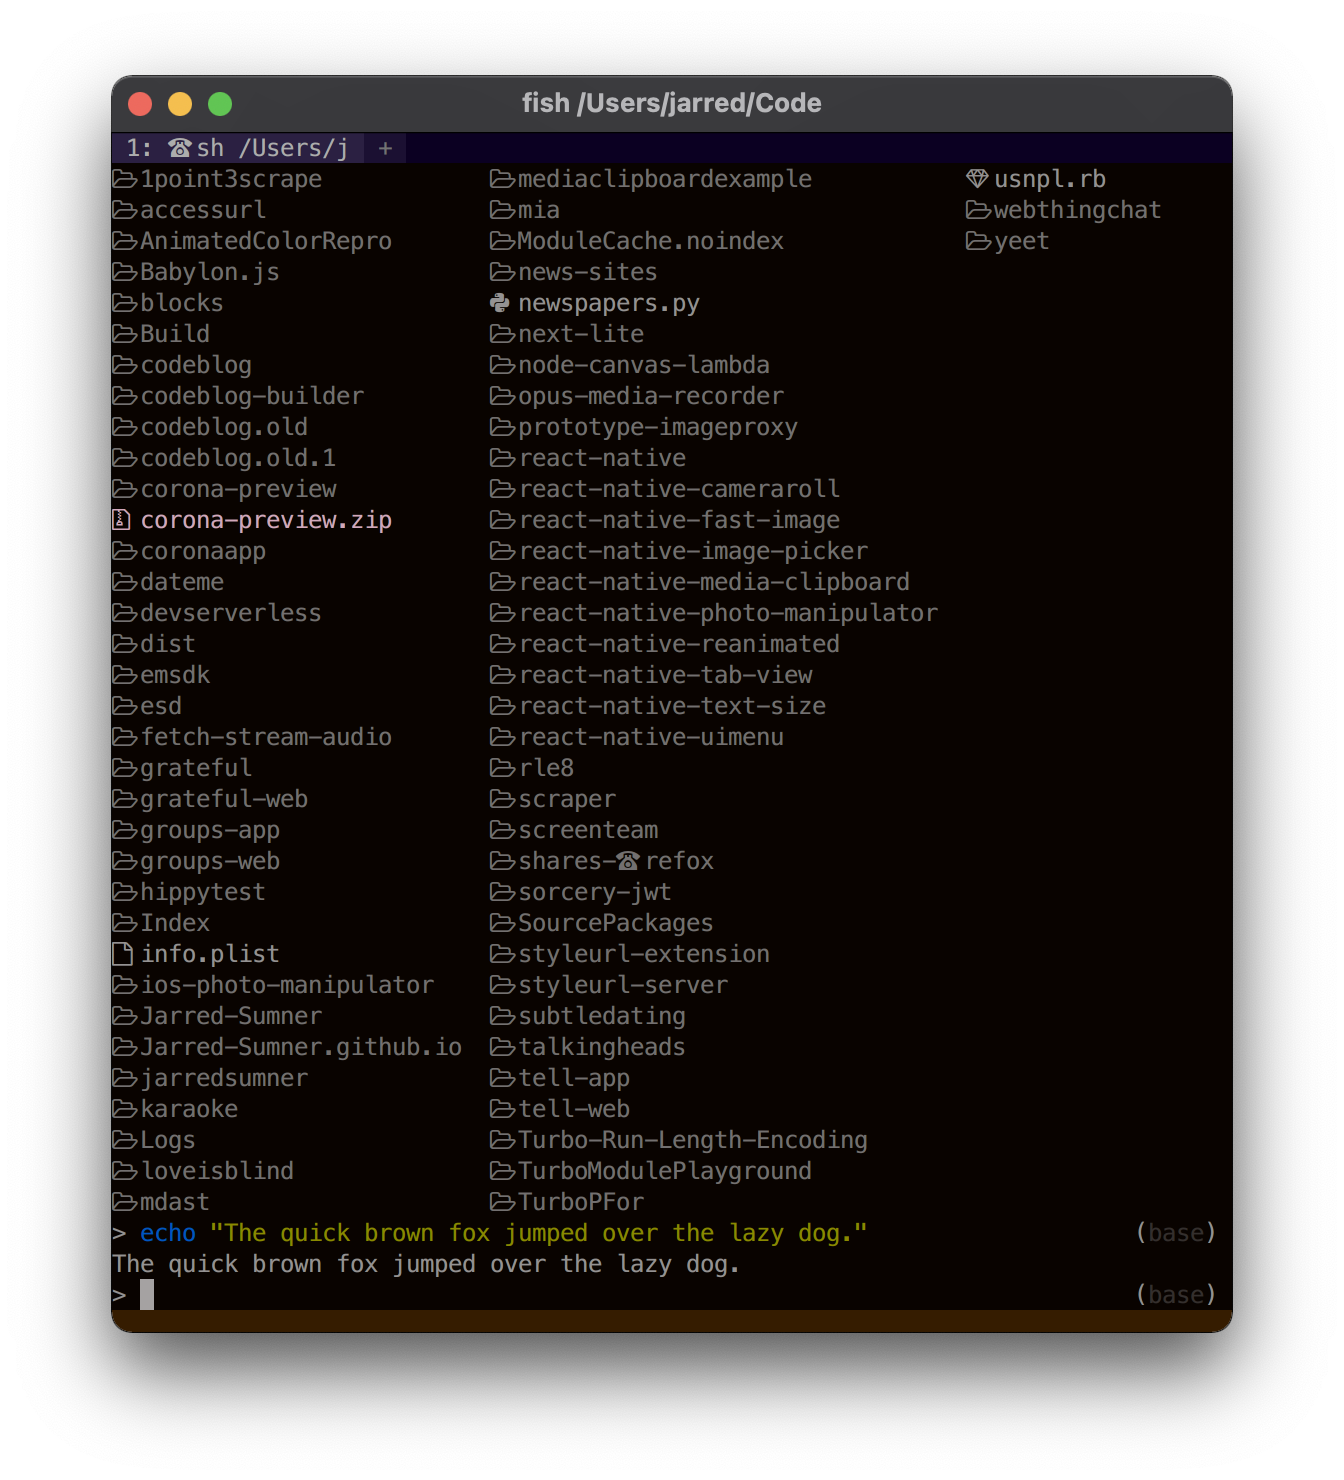Screen dimensions: 1344x1480
Task: Click the folder icon next to Jarred-Sumner.github.io
Action: [x=123, y=1046]
